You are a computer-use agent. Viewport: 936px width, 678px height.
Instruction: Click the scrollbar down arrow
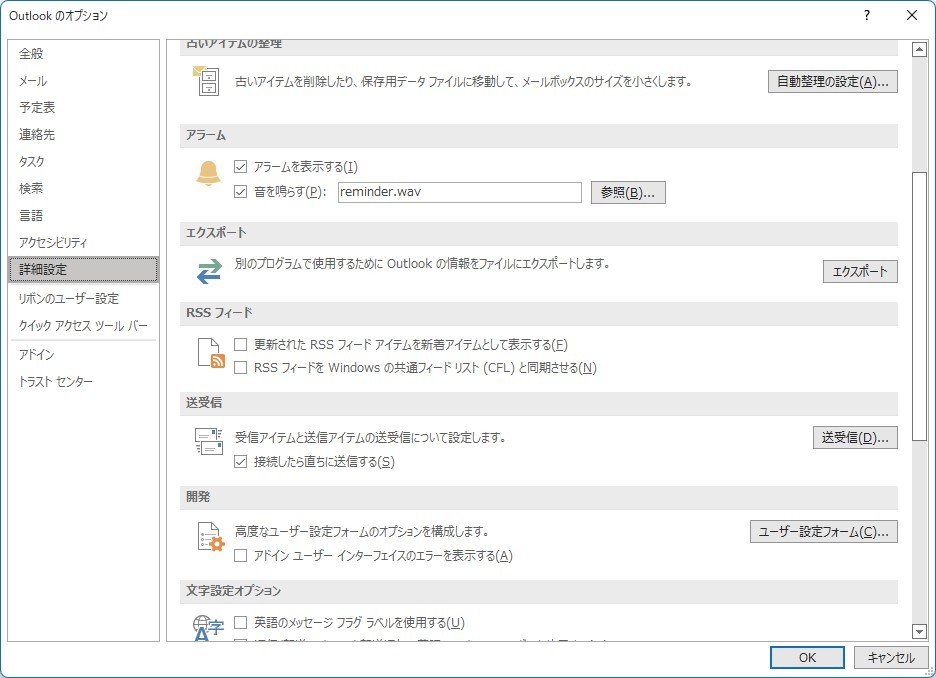(919, 631)
